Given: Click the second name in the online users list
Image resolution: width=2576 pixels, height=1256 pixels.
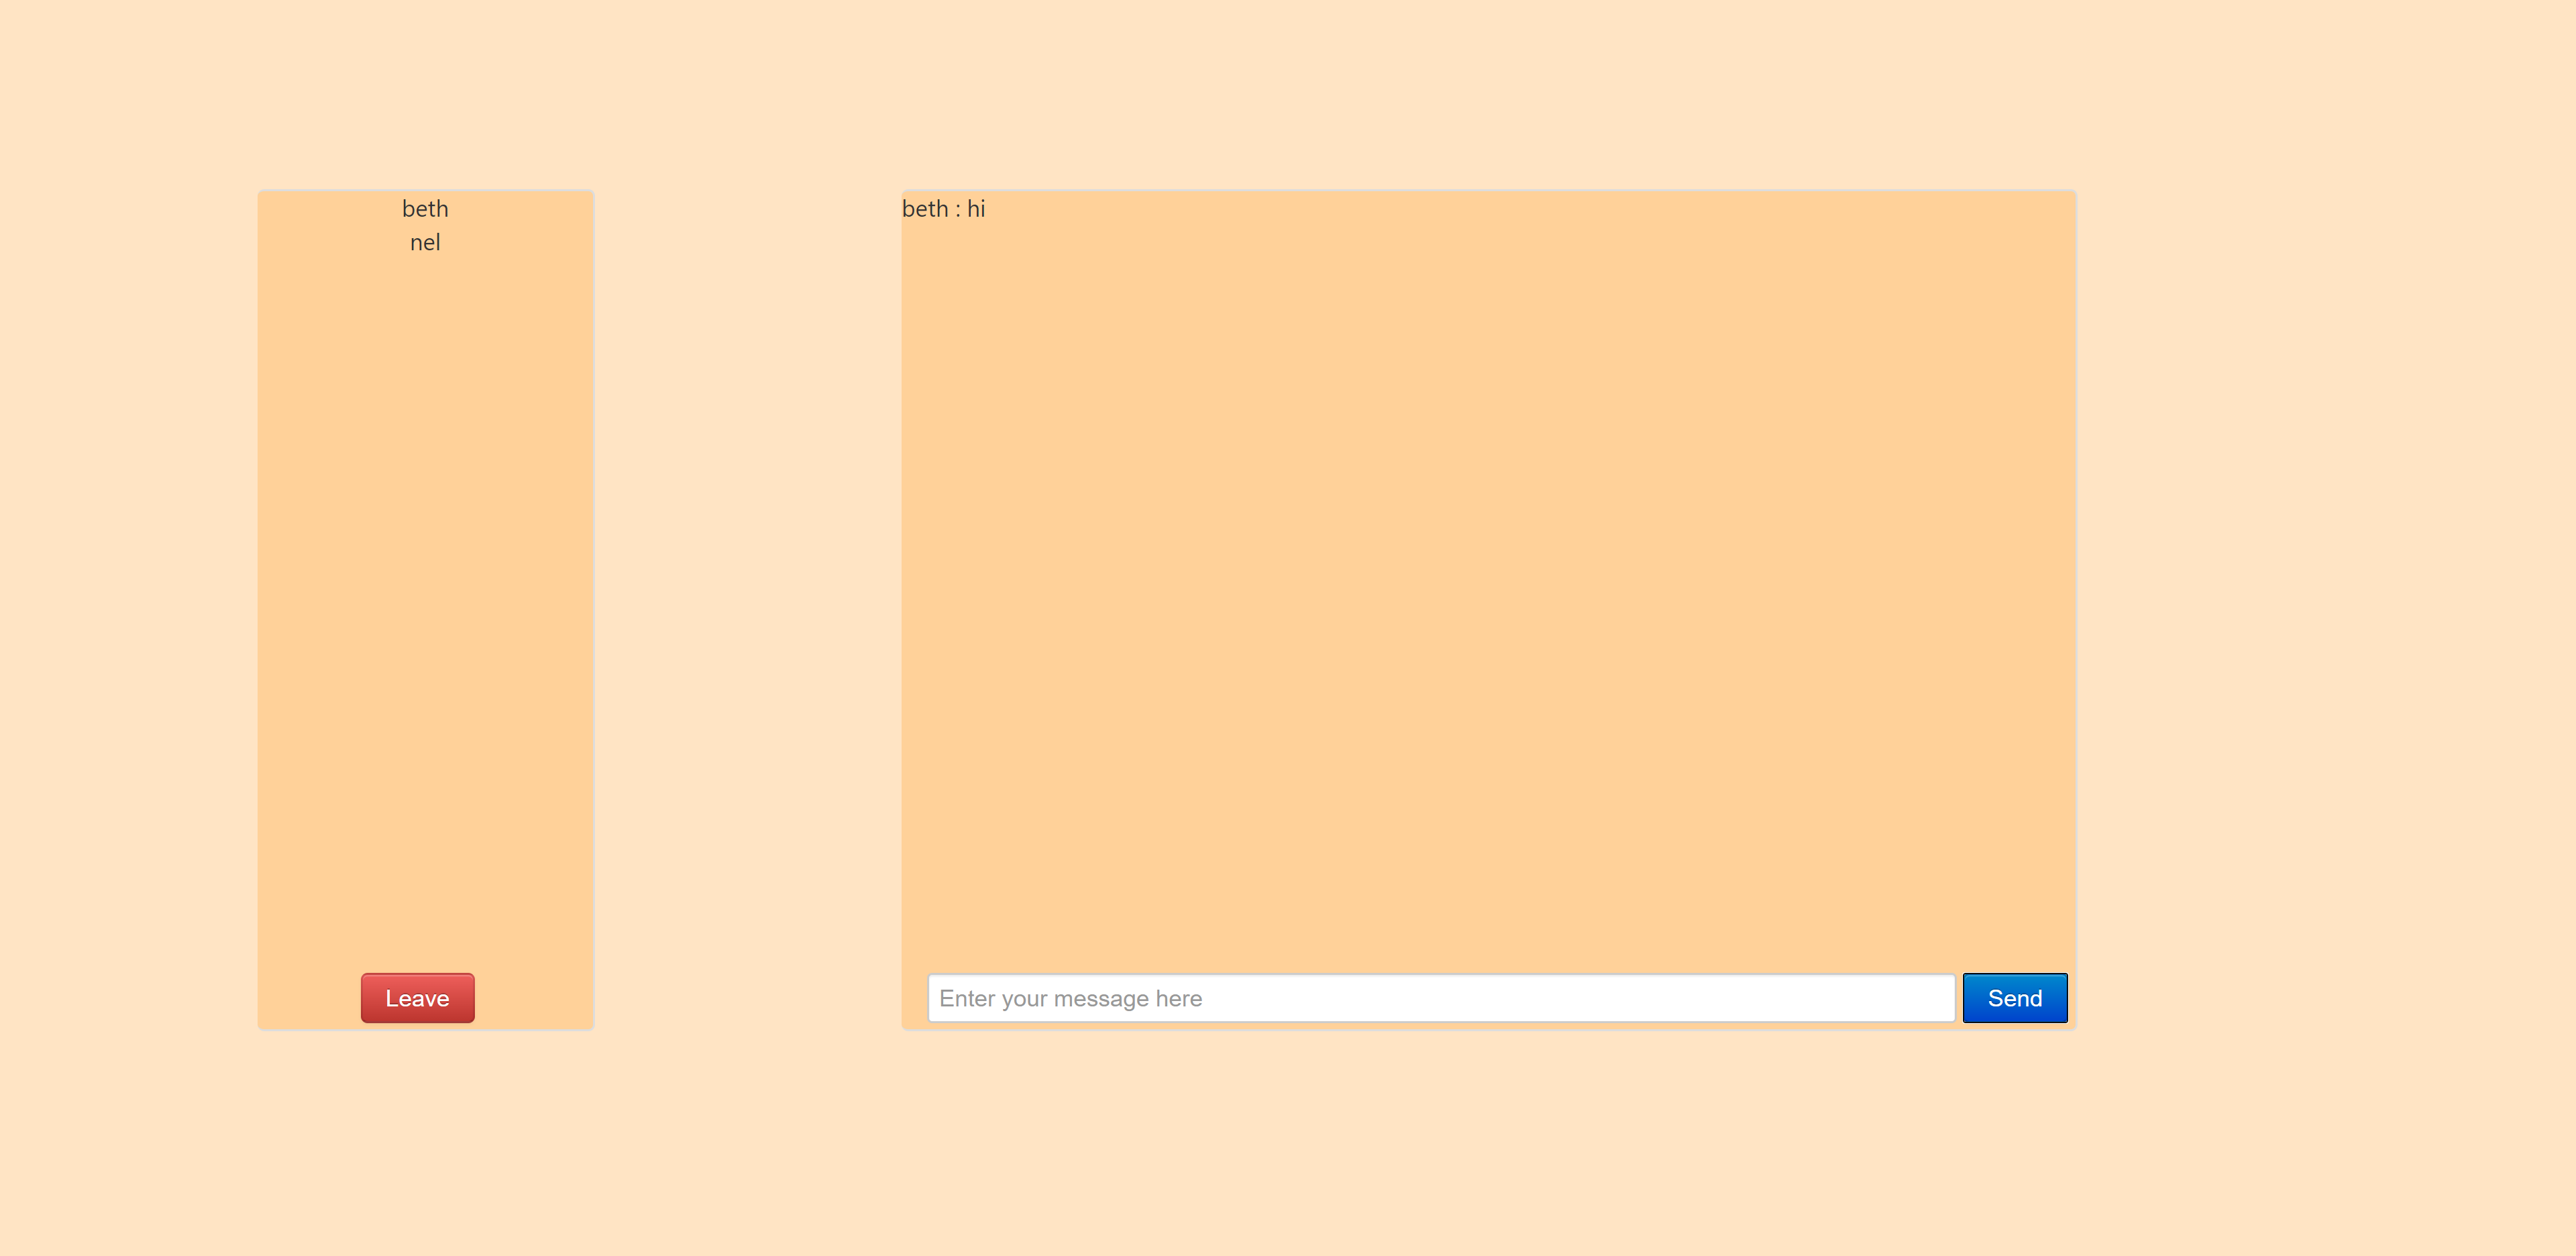Looking at the screenshot, I should point(425,243).
